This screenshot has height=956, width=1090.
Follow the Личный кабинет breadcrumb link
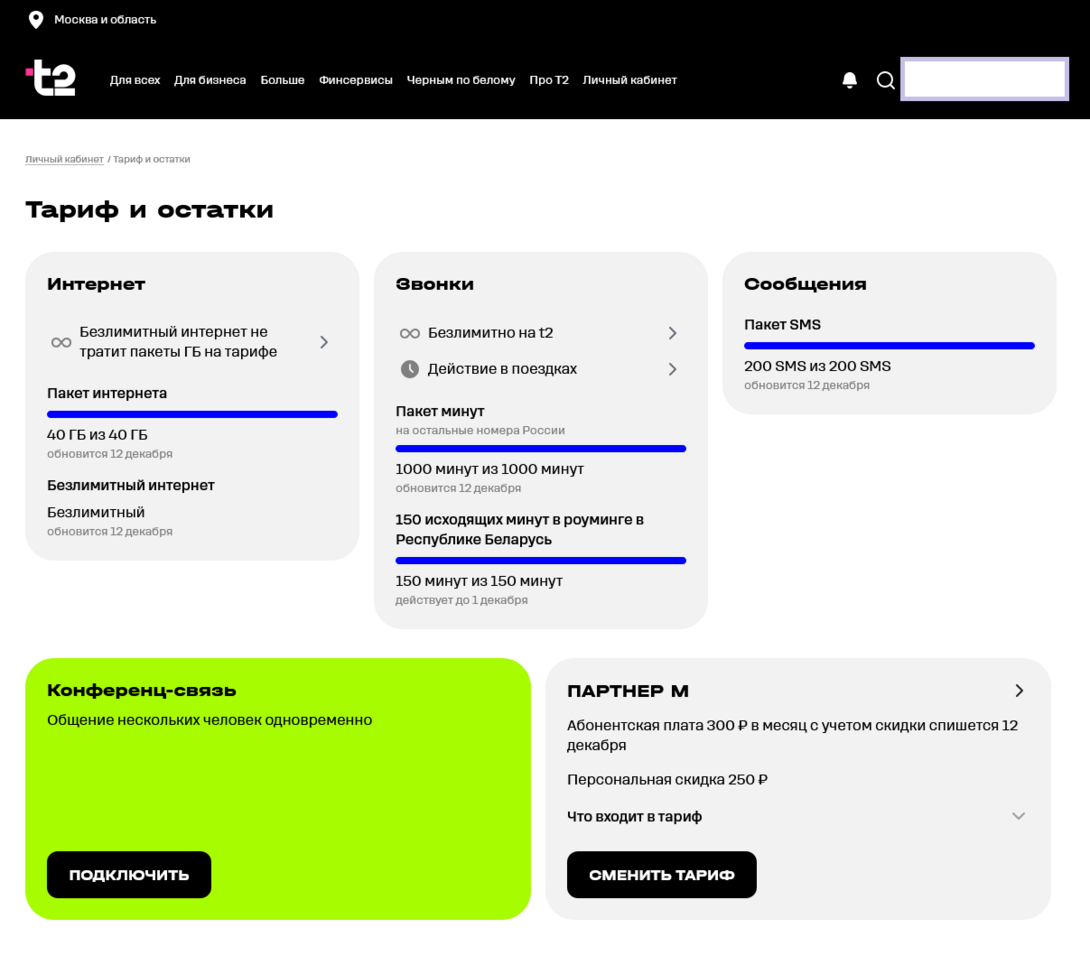pyautogui.click(x=64, y=160)
